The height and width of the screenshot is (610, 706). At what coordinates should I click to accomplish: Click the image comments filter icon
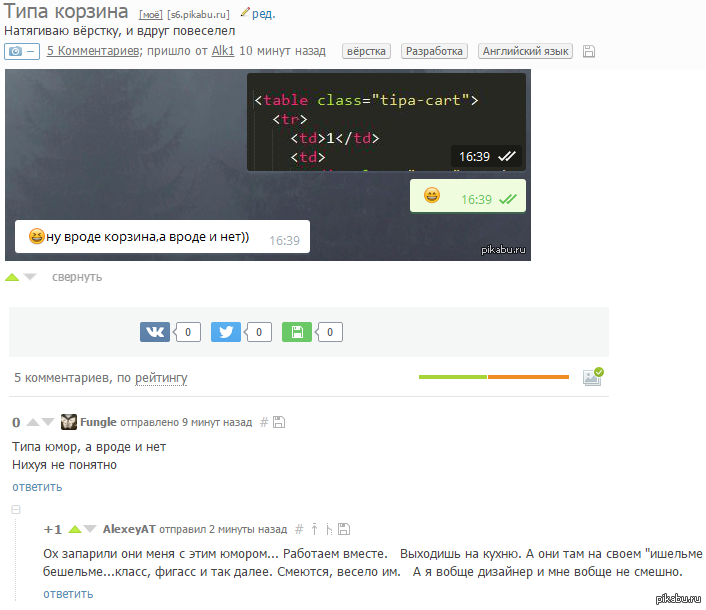(x=592, y=377)
